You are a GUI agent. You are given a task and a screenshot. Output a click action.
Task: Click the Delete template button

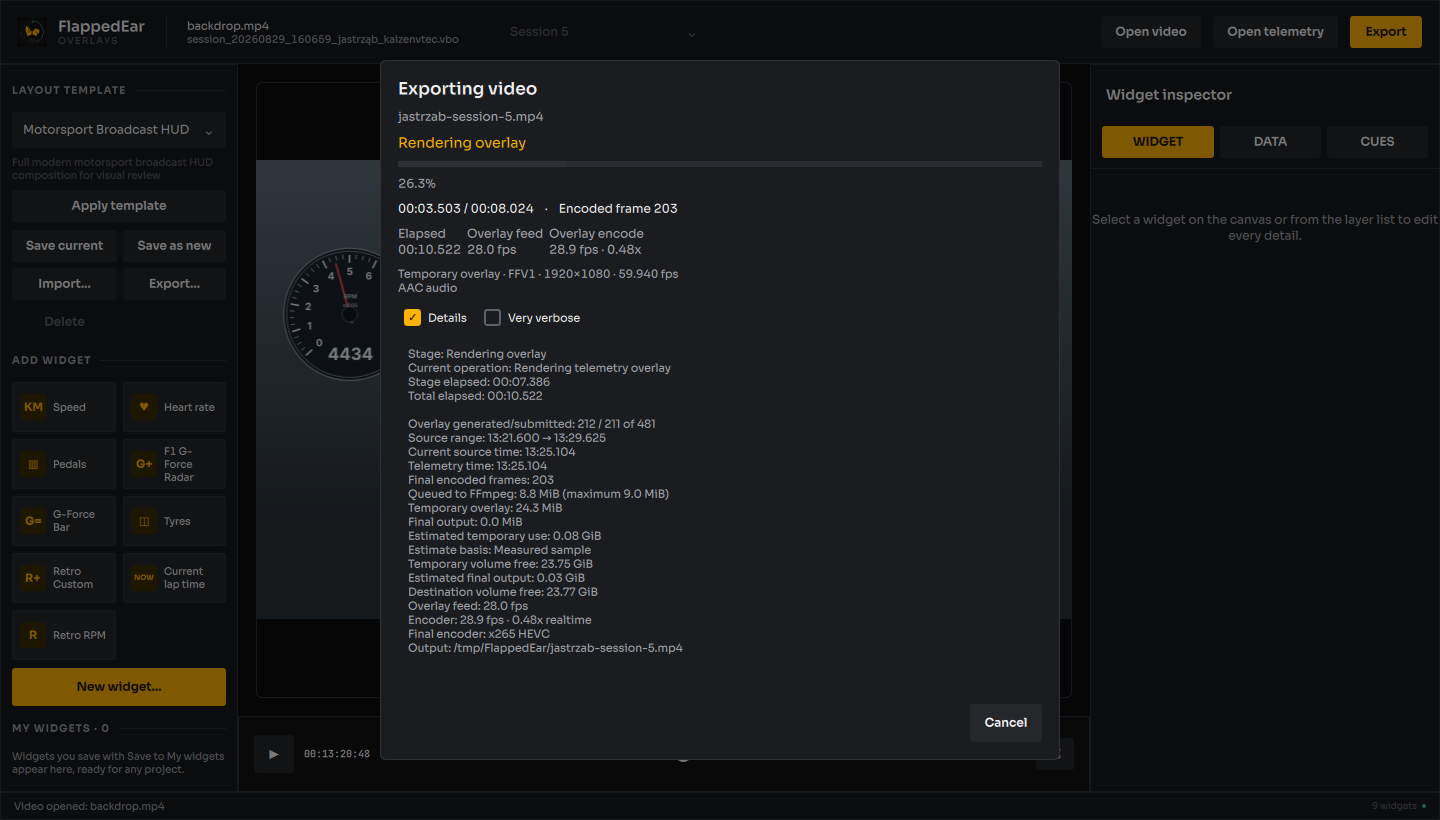pyautogui.click(x=64, y=322)
